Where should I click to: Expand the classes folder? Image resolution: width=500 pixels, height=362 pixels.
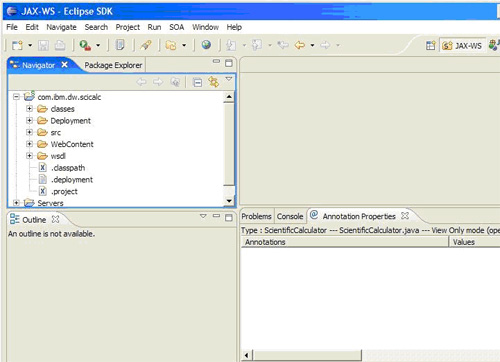coord(29,109)
